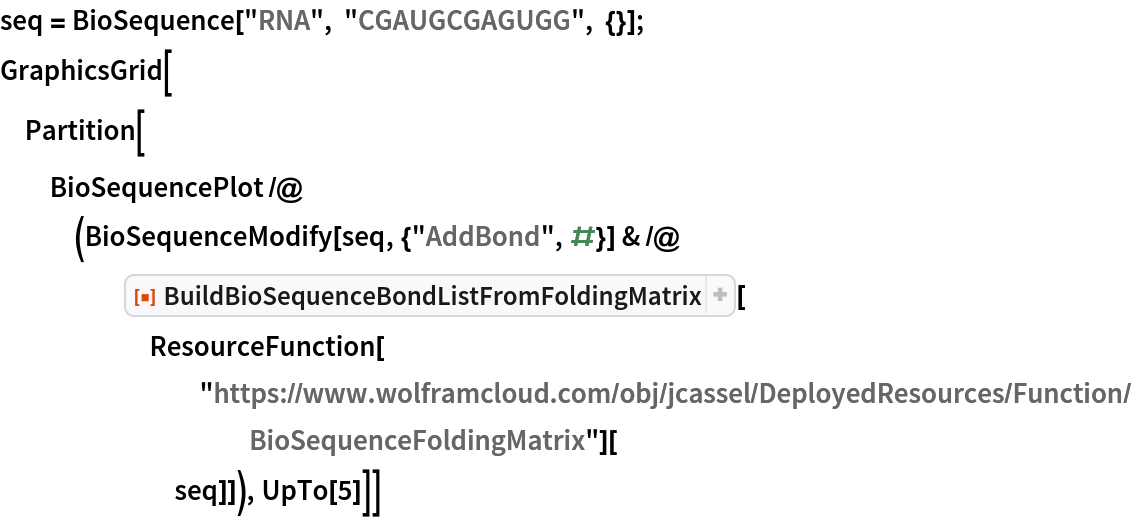Click the Partition function name

point(80,131)
